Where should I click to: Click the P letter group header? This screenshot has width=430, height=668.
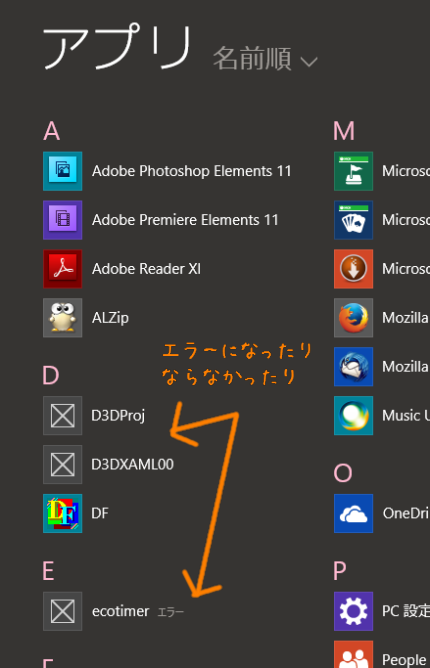click(x=340, y=571)
